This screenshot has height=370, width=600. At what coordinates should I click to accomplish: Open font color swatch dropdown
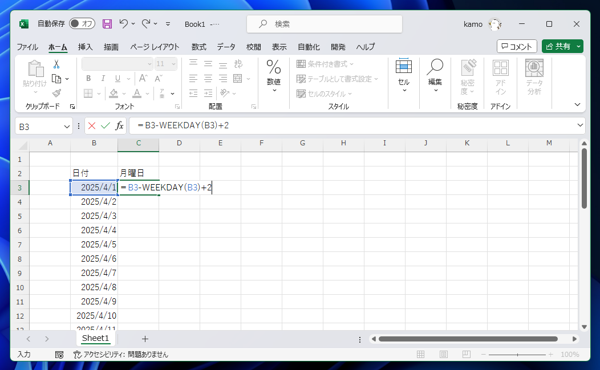[148, 93]
